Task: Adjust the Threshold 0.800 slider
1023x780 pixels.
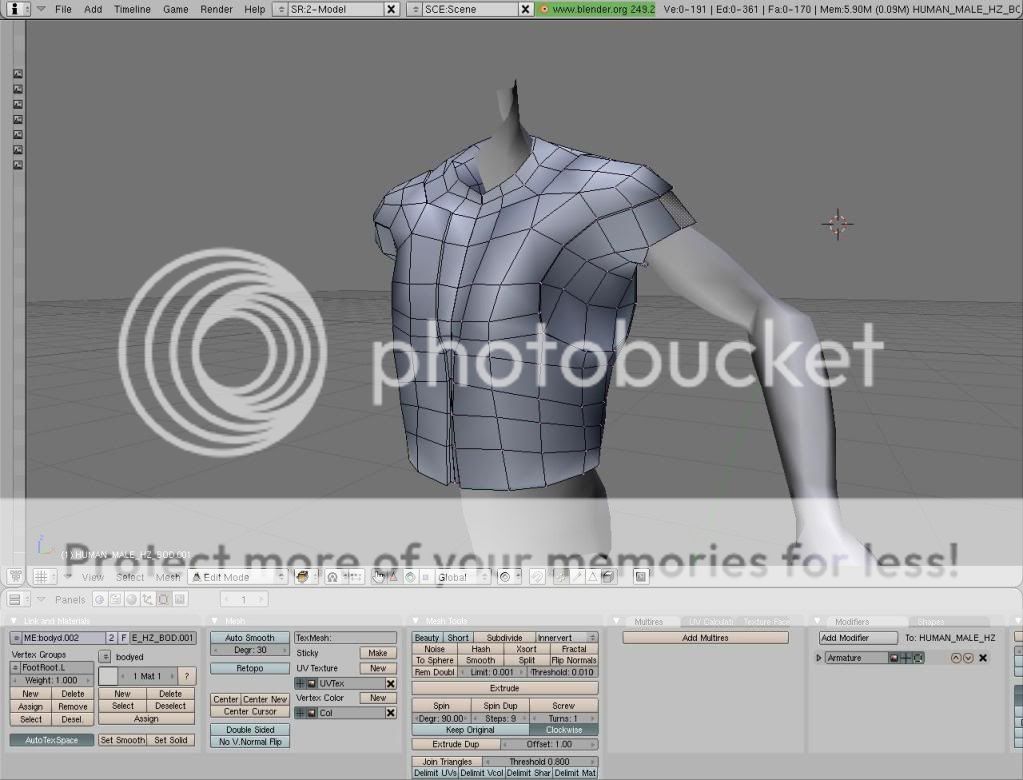Action: coord(540,762)
